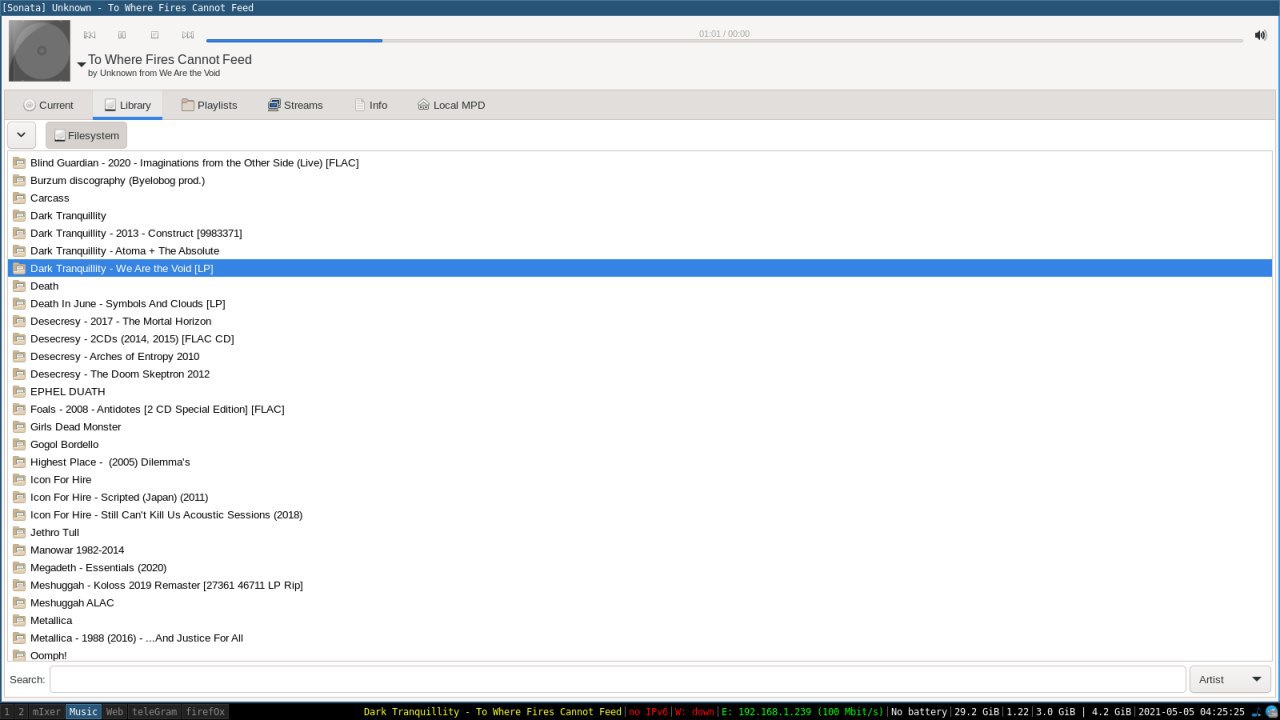The image size is (1280, 720).
Task: Click the Filesystem breadcrumb button
Action: pyautogui.click(x=86, y=135)
